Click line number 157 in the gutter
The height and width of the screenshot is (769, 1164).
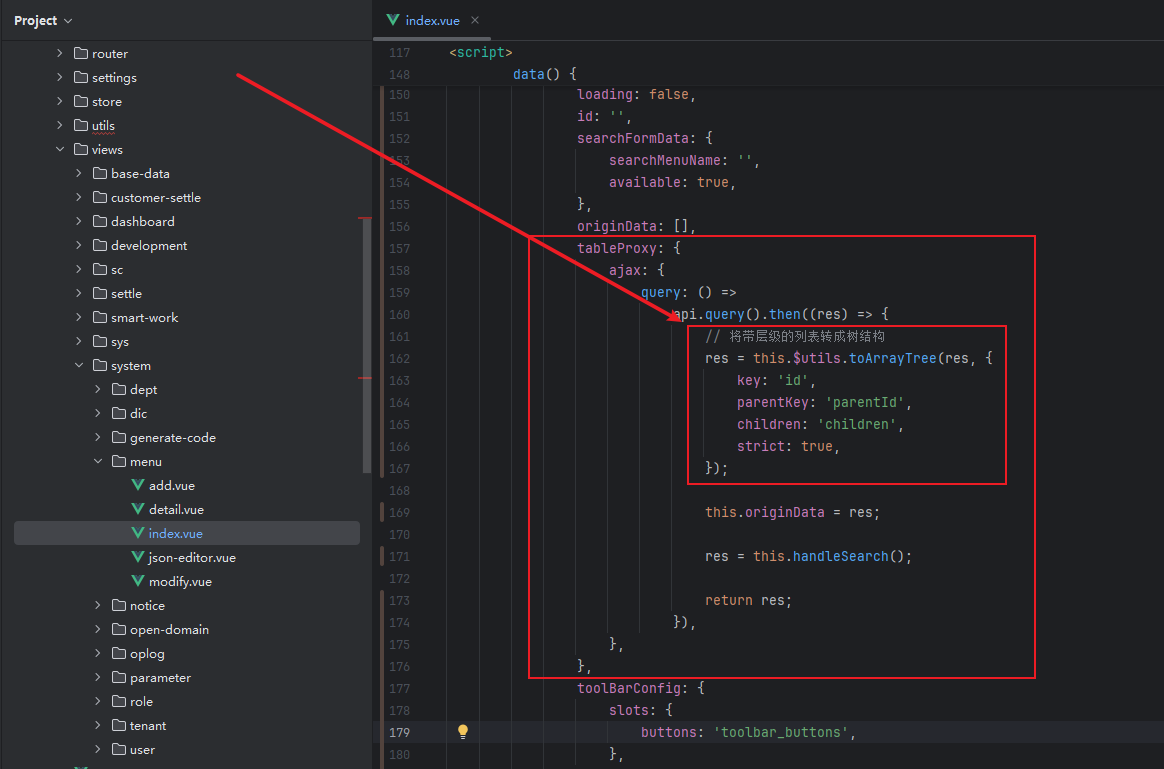point(399,248)
